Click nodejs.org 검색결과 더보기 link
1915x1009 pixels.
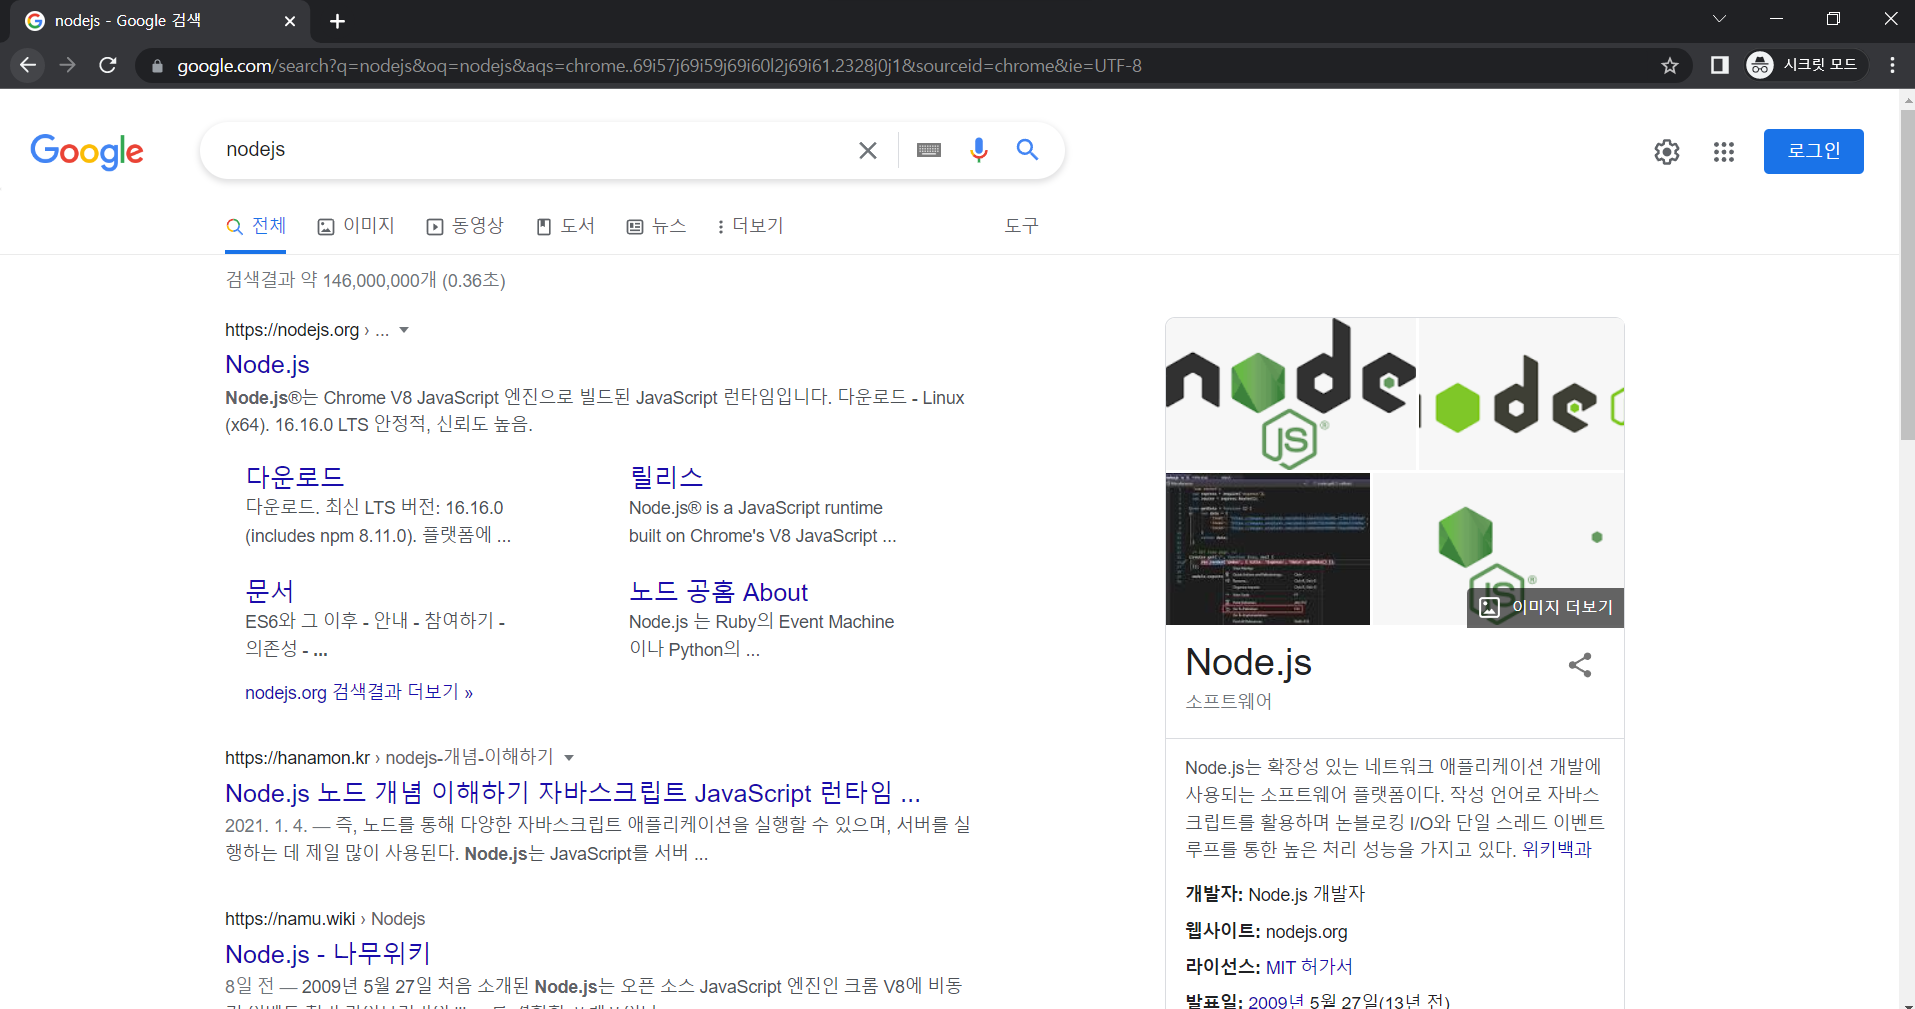(359, 692)
